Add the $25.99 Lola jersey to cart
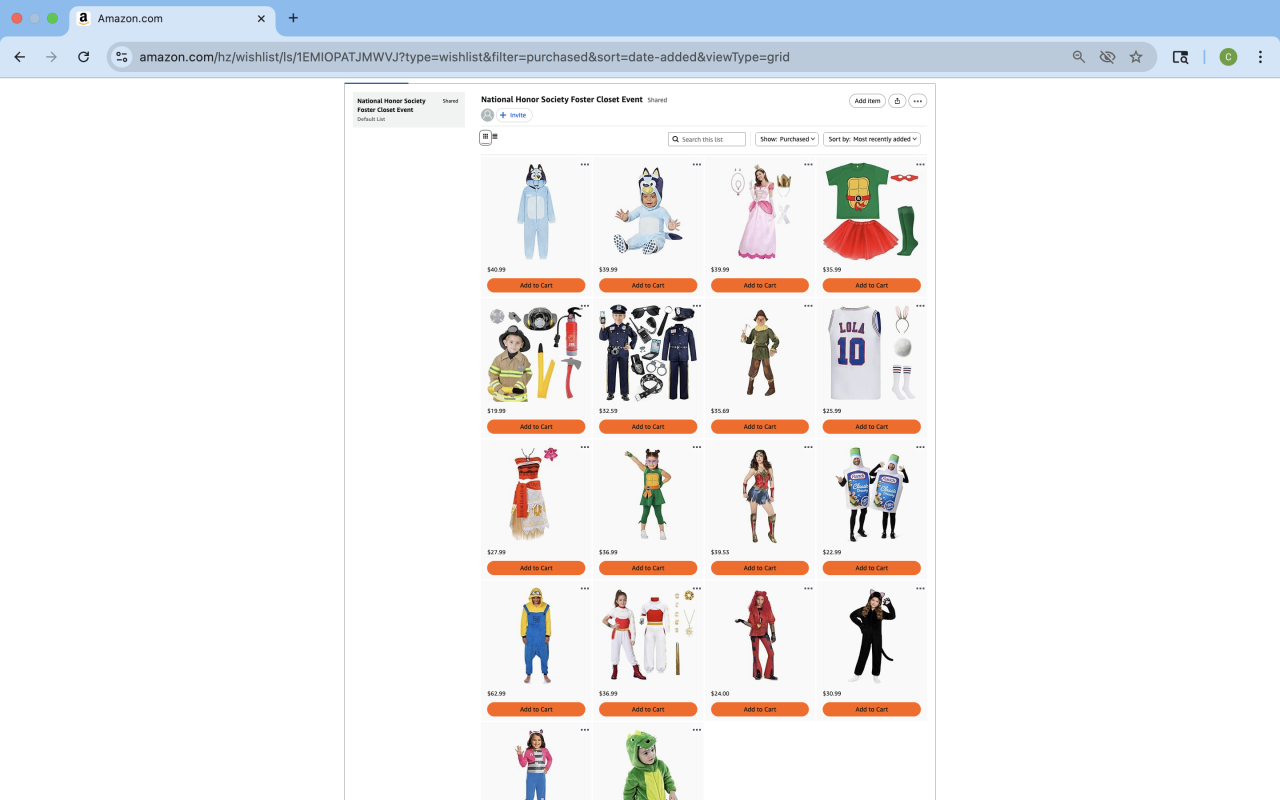The image size is (1280, 800). tap(872, 427)
